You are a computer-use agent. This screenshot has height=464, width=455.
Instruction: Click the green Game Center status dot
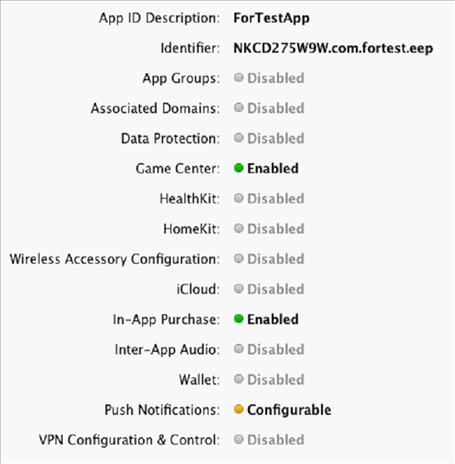click(x=239, y=168)
